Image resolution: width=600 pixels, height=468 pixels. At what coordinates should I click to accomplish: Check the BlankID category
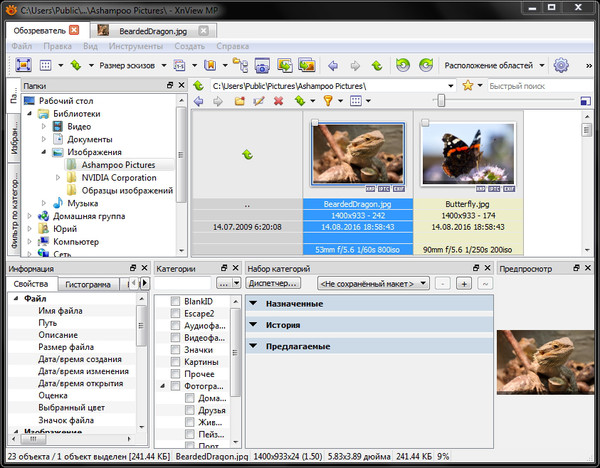[x=175, y=302]
